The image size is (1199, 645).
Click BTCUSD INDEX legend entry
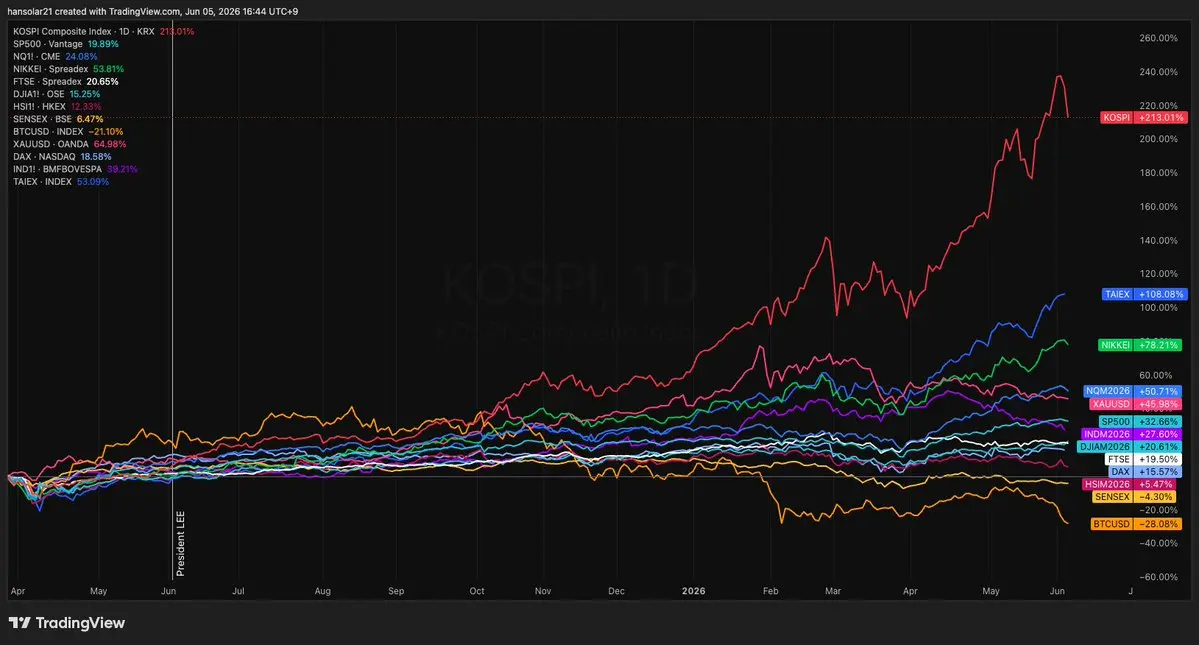[x=68, y=131]
